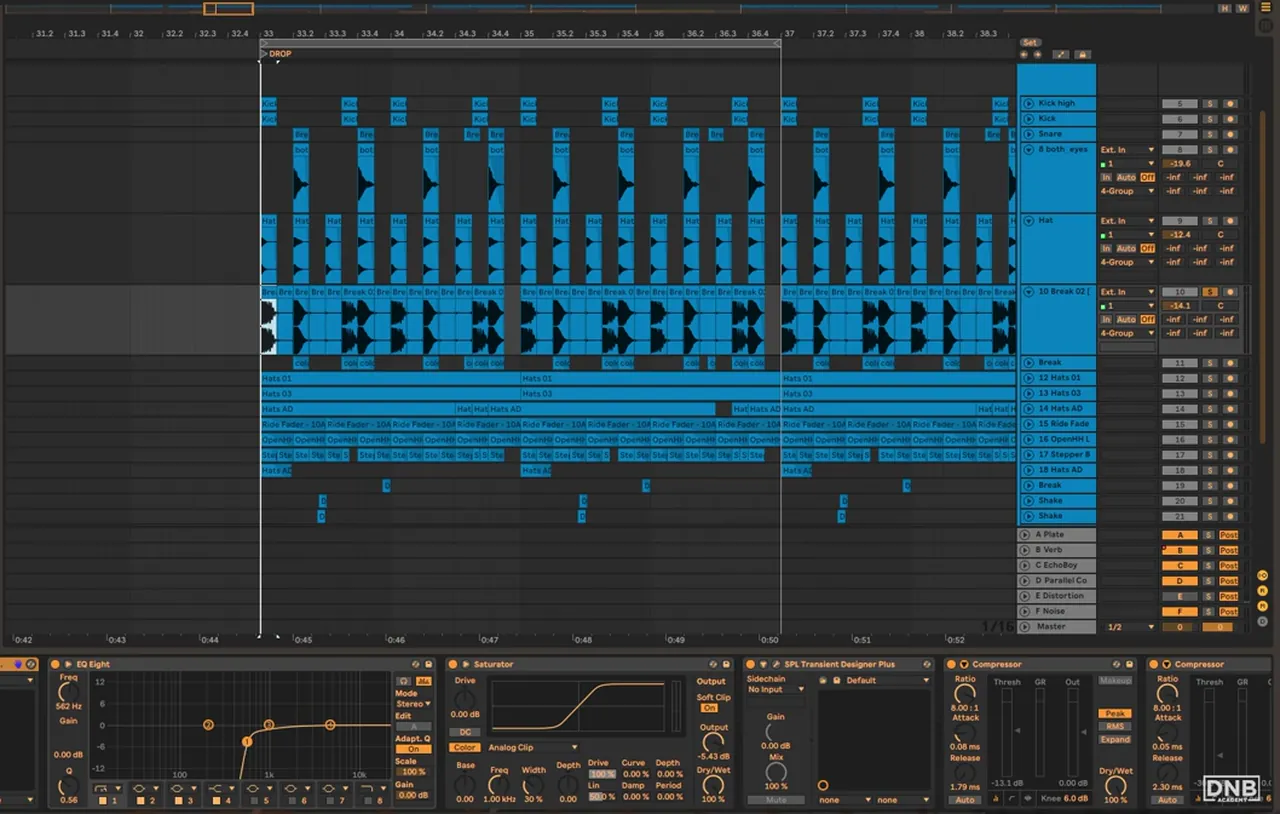Unfold the Master track
The height and width of the screenshot is (814, 1280).
tap(1024, 626)
